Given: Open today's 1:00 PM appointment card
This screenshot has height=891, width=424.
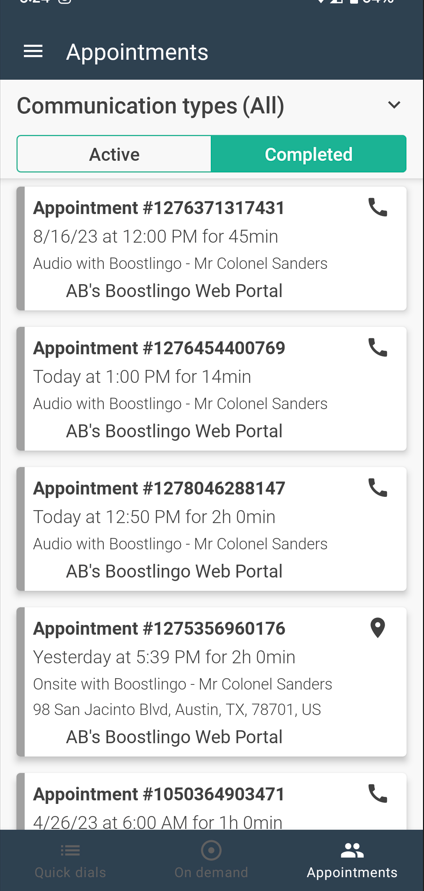Looking at the screenshot, I should (211, 389).
